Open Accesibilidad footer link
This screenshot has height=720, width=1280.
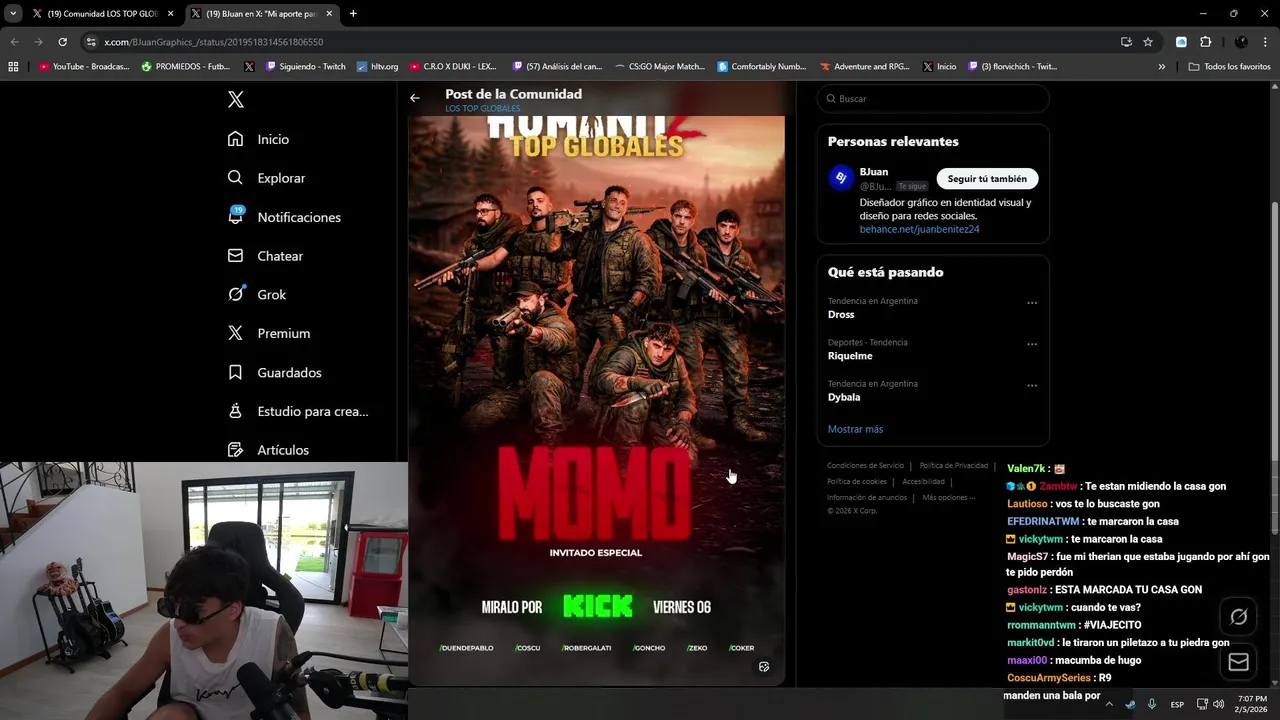coord(923,481)
